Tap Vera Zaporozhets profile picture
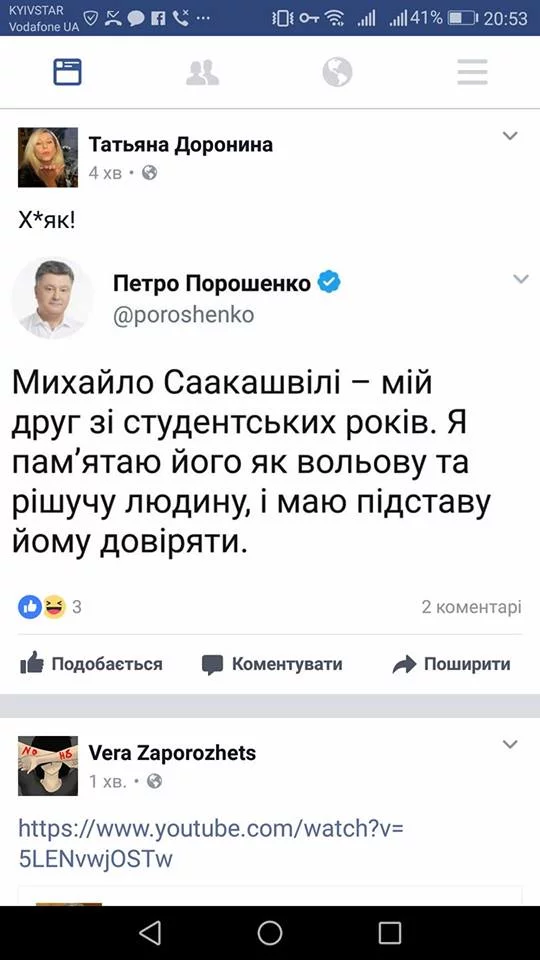This screenshot has width=540, height=960. tap(48, 765)
